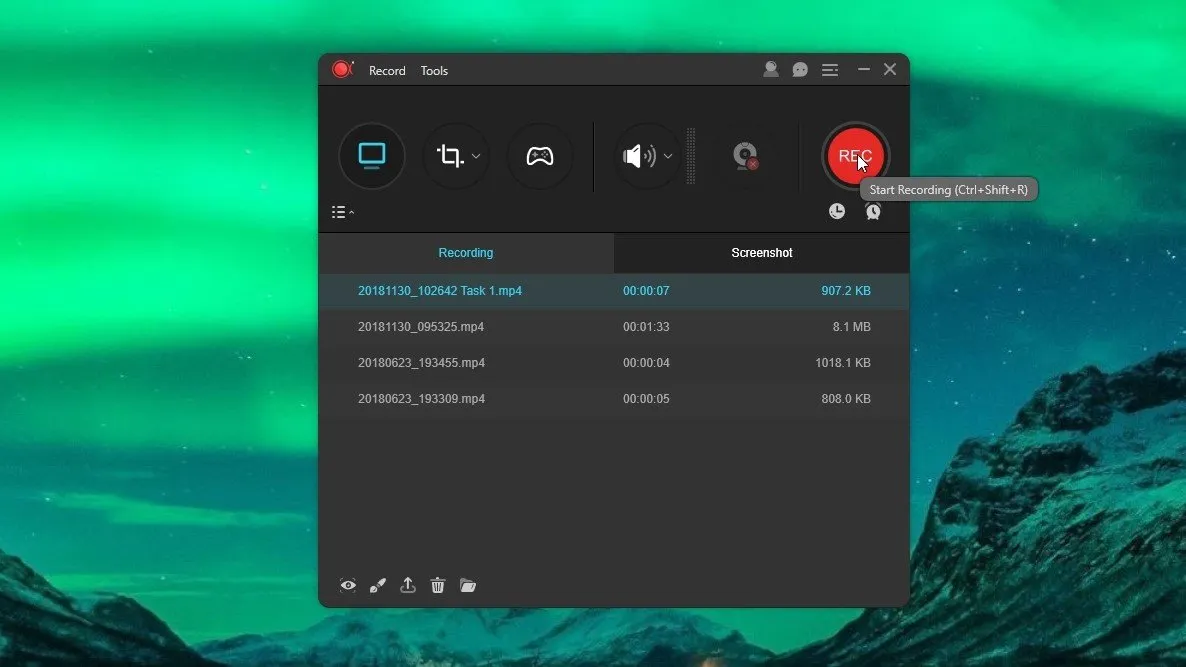
Task: Select full screen recording mode
Action: (372, 156)
